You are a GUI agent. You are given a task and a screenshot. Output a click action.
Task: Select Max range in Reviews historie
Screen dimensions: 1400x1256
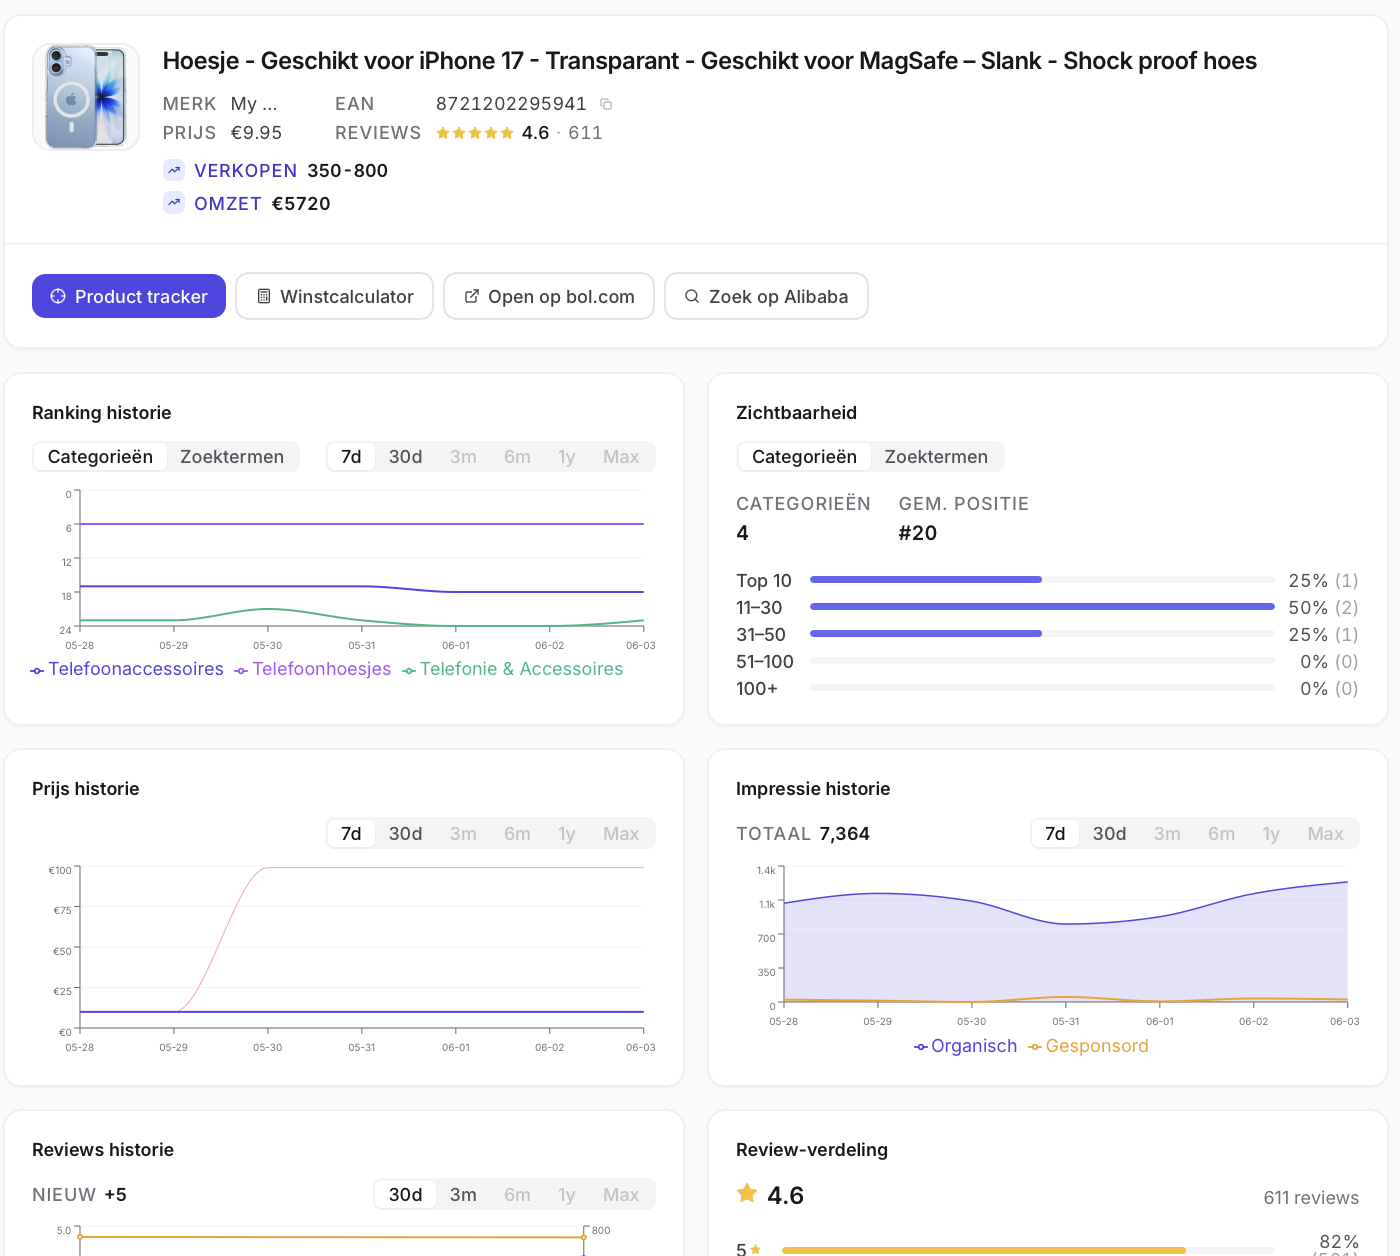tap(621, 1194)
